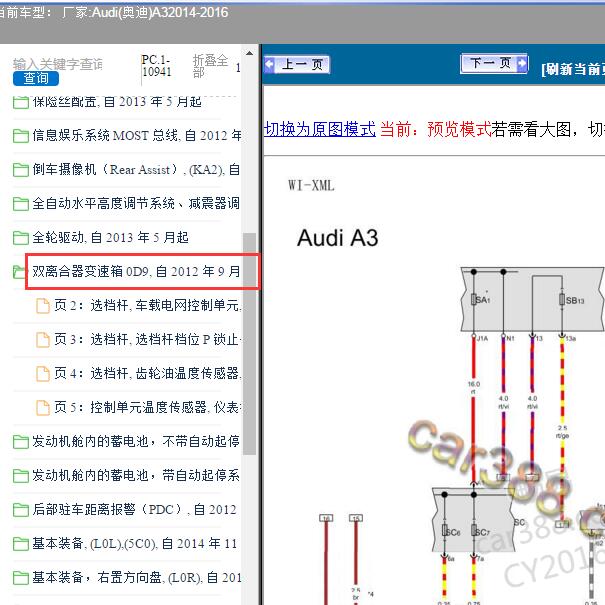Open folder 全自动水平高度调节系统
The height and width of the screenshot is (605, 605).
point(136,203)
